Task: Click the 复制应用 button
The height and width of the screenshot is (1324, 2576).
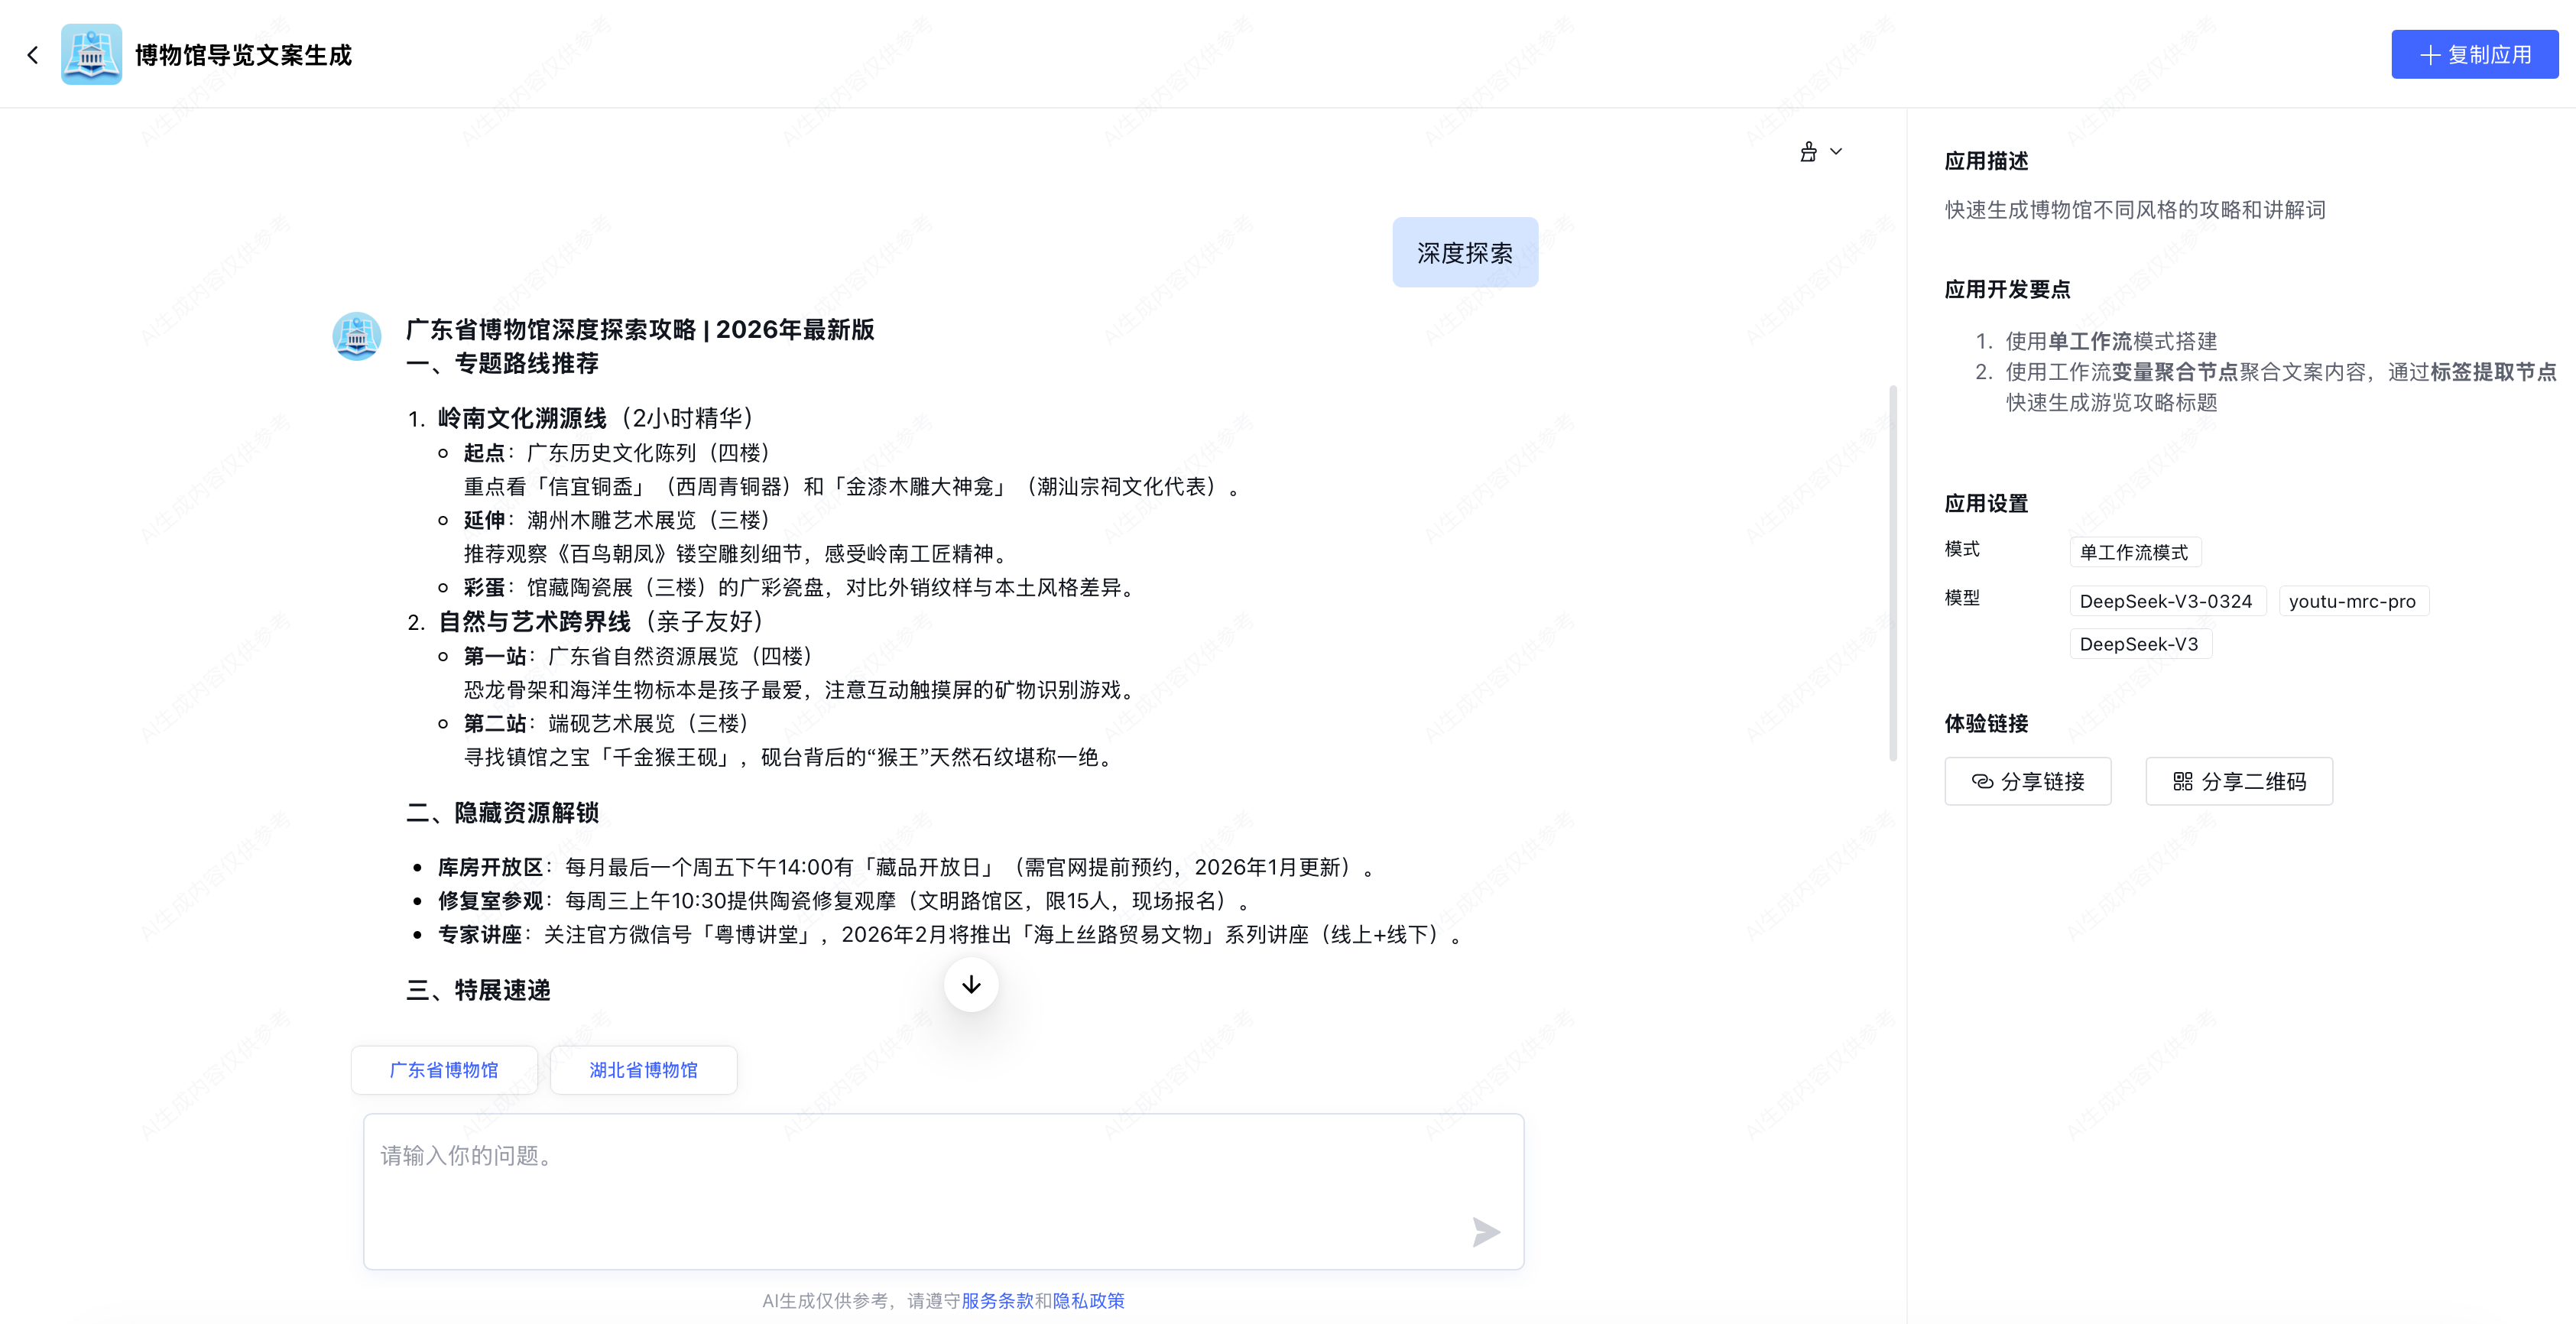Action: pos(2474,55)
